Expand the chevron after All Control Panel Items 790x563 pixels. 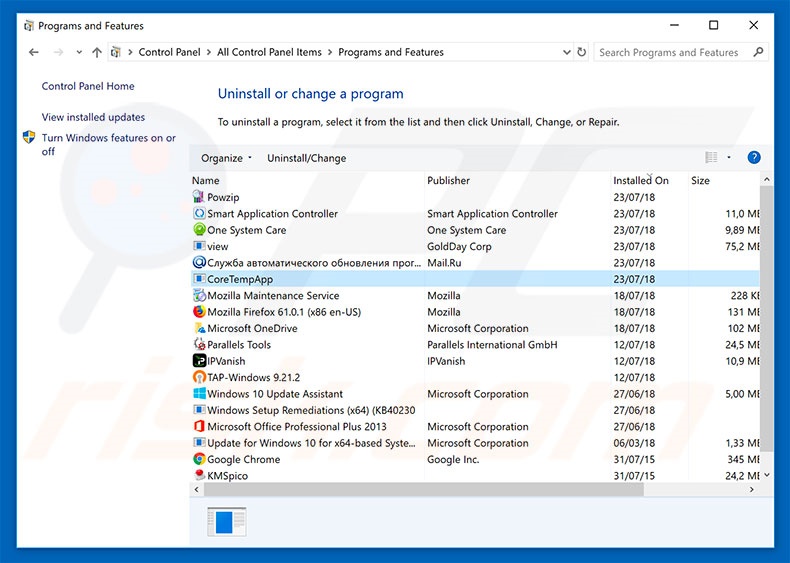click(x=330, y=52)
